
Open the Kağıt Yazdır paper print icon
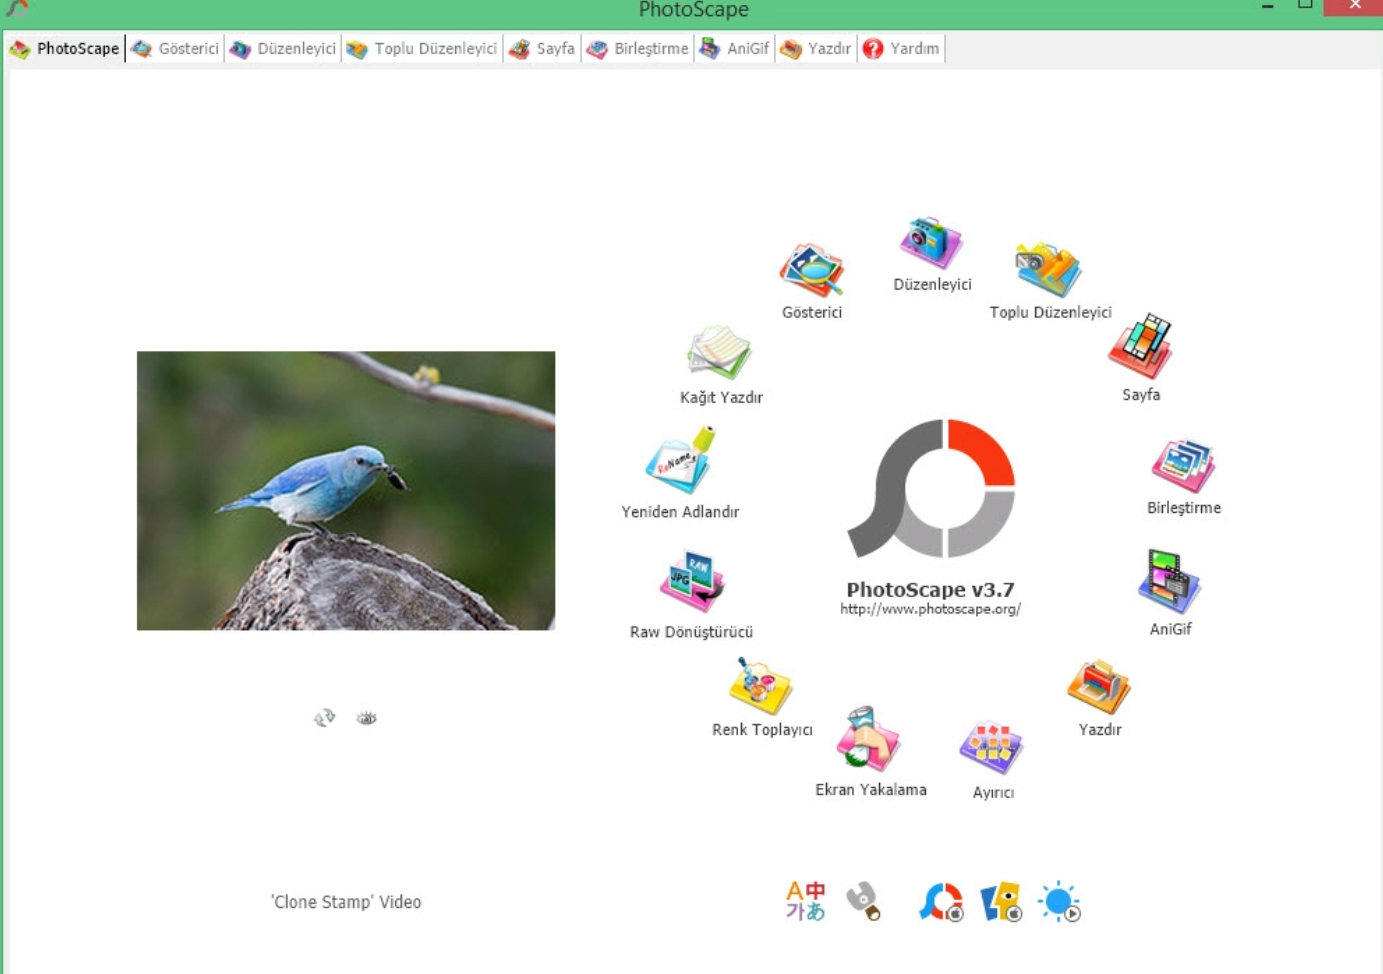click(x=720, y=353)
